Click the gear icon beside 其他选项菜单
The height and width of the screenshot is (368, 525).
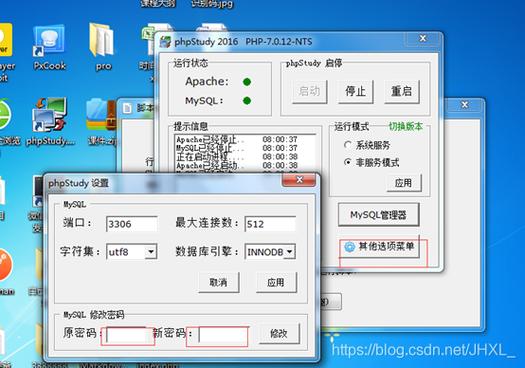[350, 247]
